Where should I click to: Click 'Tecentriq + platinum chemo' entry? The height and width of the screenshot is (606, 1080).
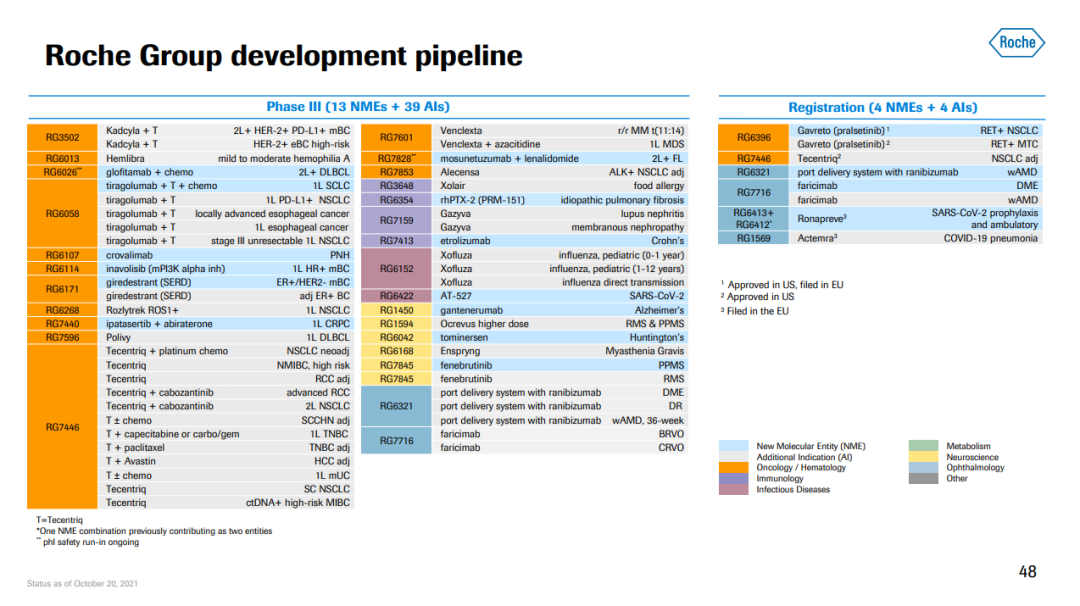point(167,351)
